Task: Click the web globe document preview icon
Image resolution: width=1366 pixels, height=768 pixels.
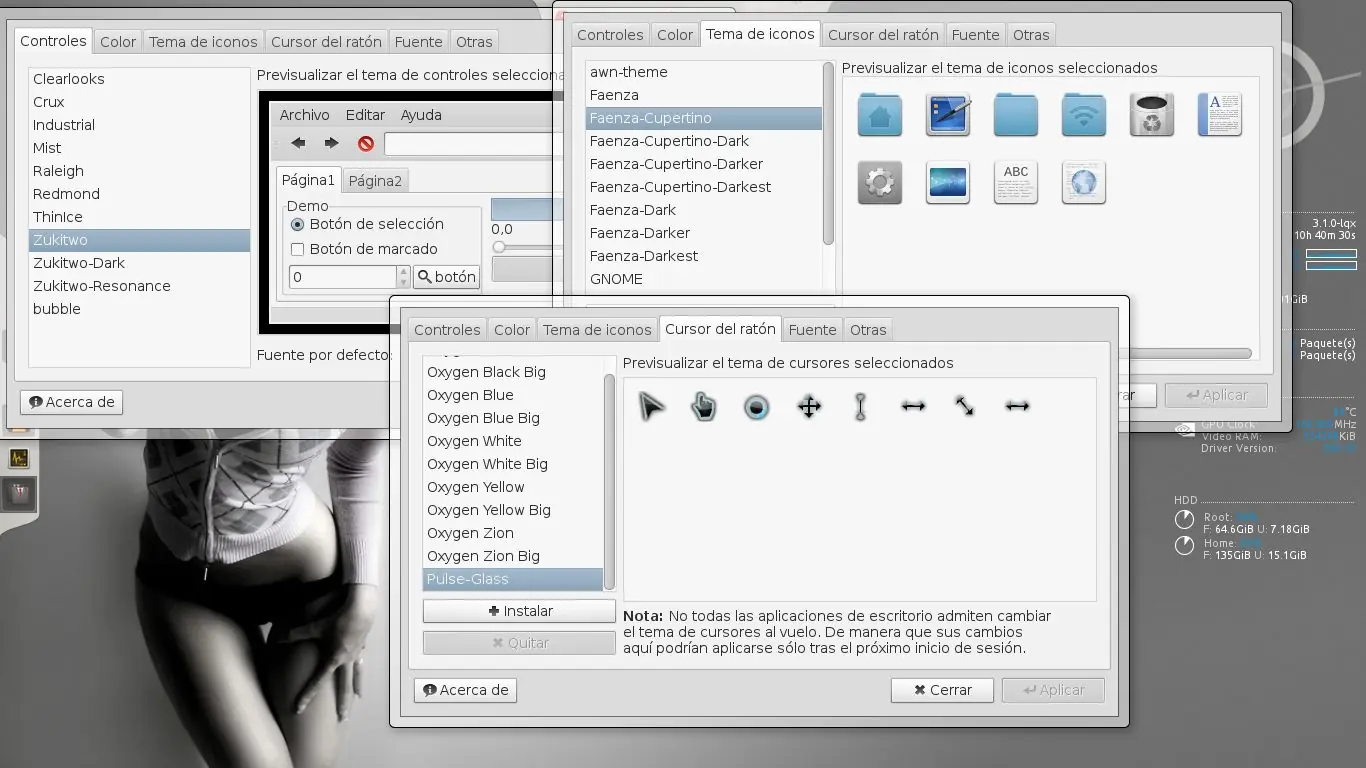Action: click(1084, 182)
